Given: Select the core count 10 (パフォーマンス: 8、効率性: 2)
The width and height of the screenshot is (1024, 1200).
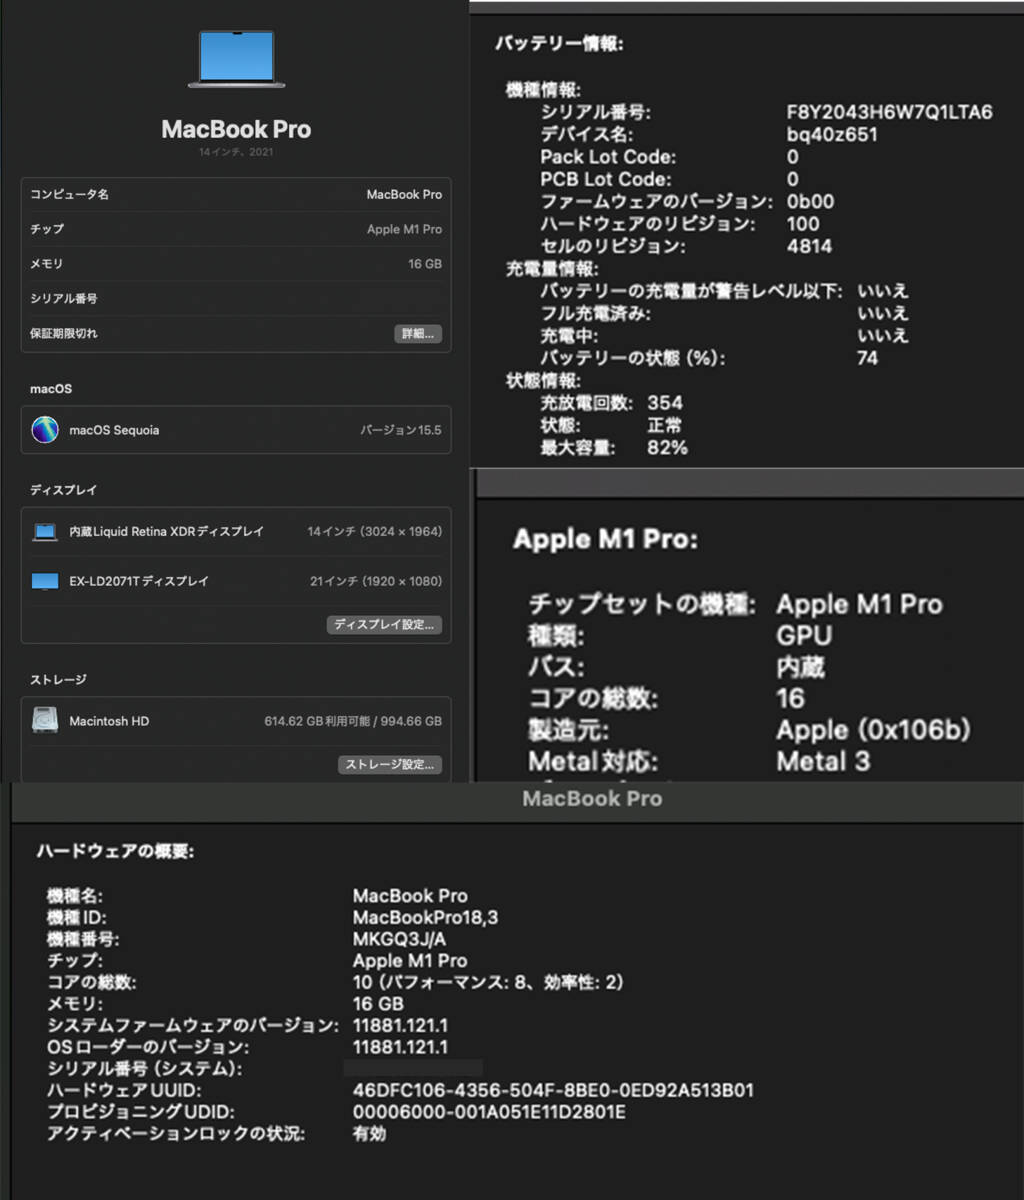Looking at the screenshot, I should tap(488, 983).
